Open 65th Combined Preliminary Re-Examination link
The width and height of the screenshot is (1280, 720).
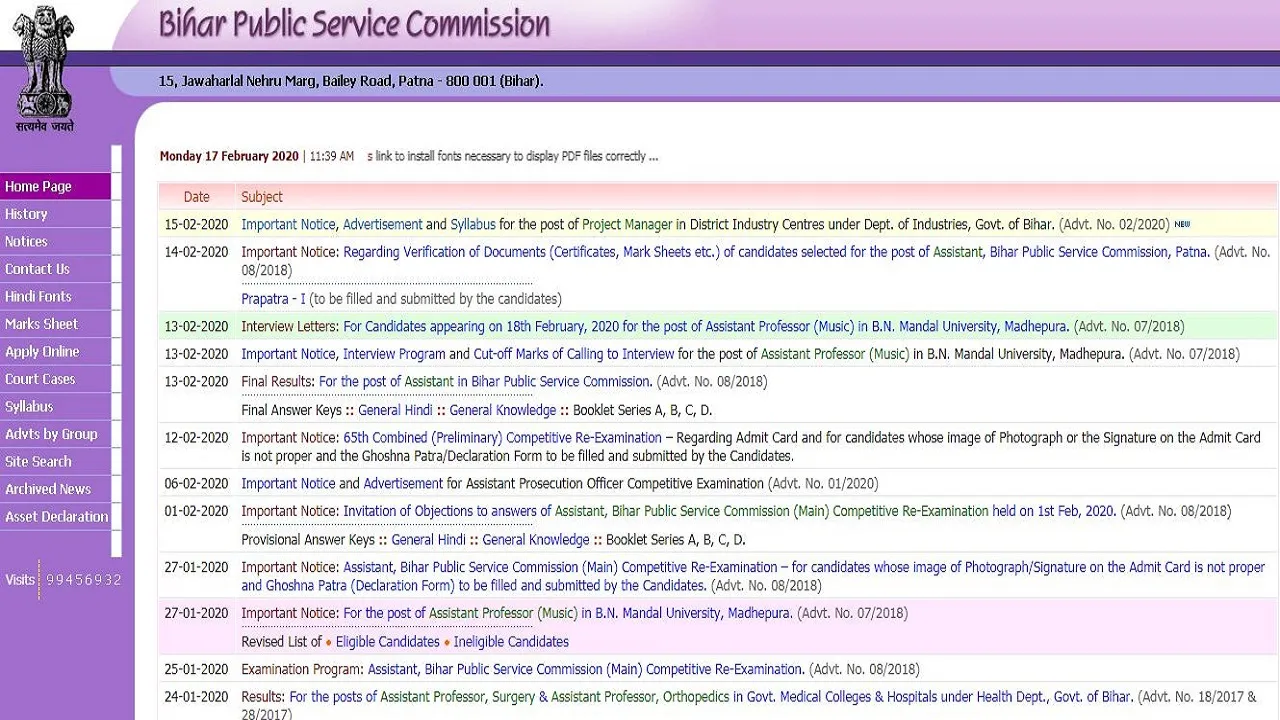[x=502, y=438]
